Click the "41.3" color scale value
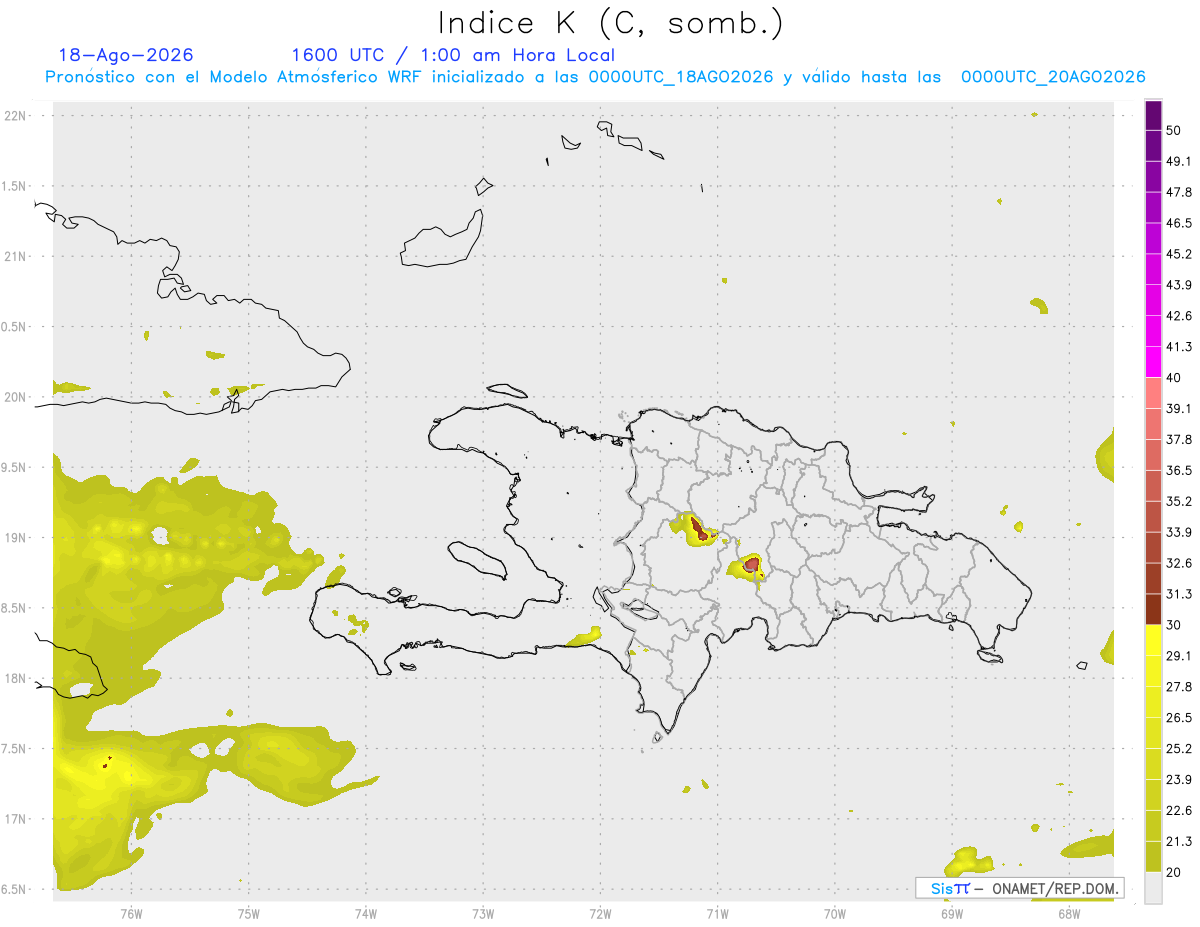 point(1179,348)
